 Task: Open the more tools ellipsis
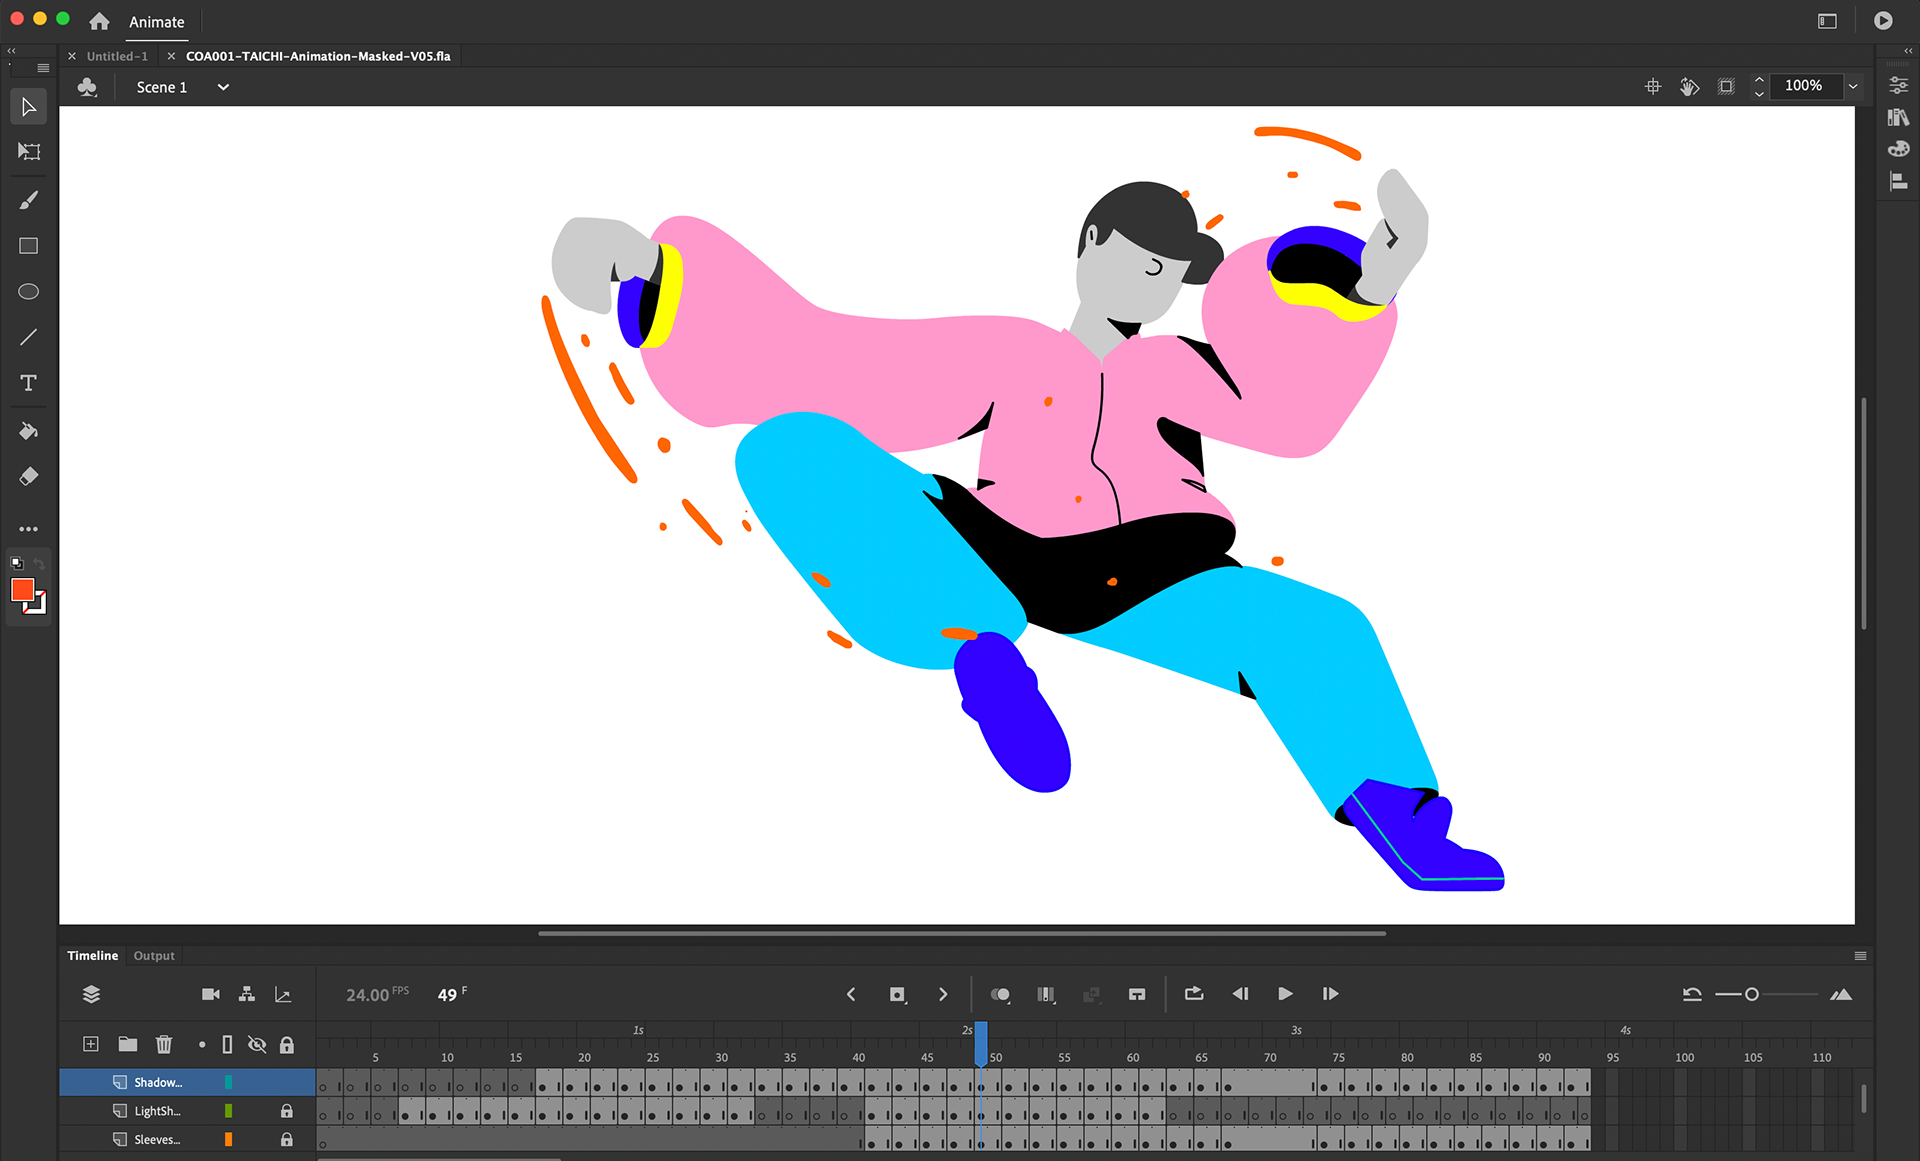coord(29,529)
